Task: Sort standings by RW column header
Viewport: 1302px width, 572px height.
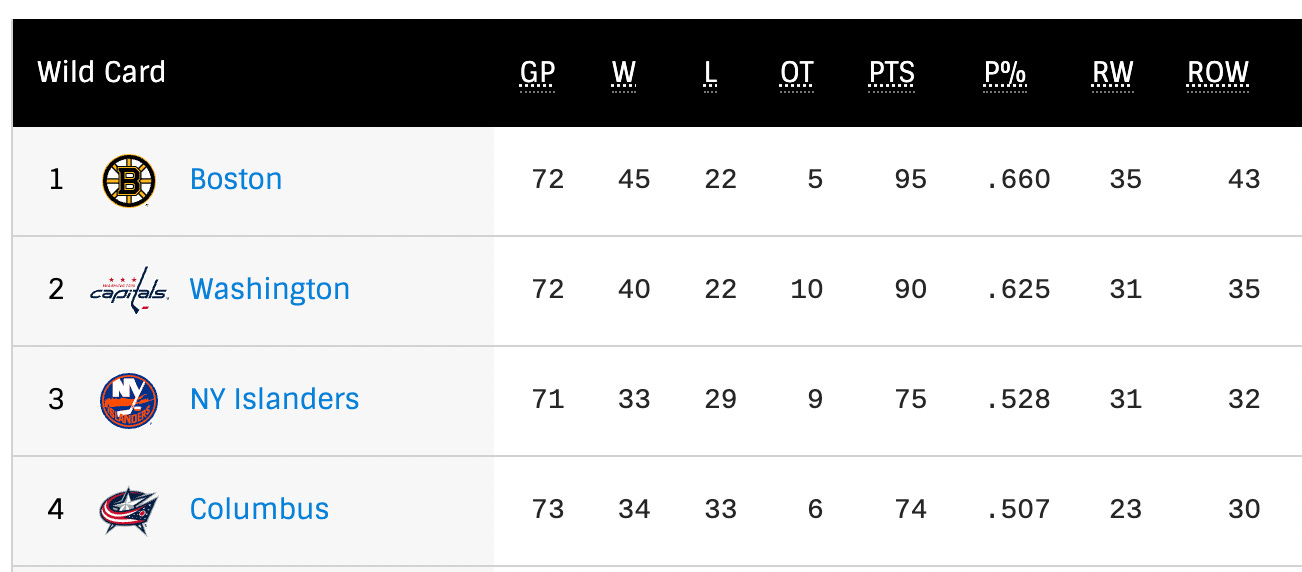Action: [1113, 73]
